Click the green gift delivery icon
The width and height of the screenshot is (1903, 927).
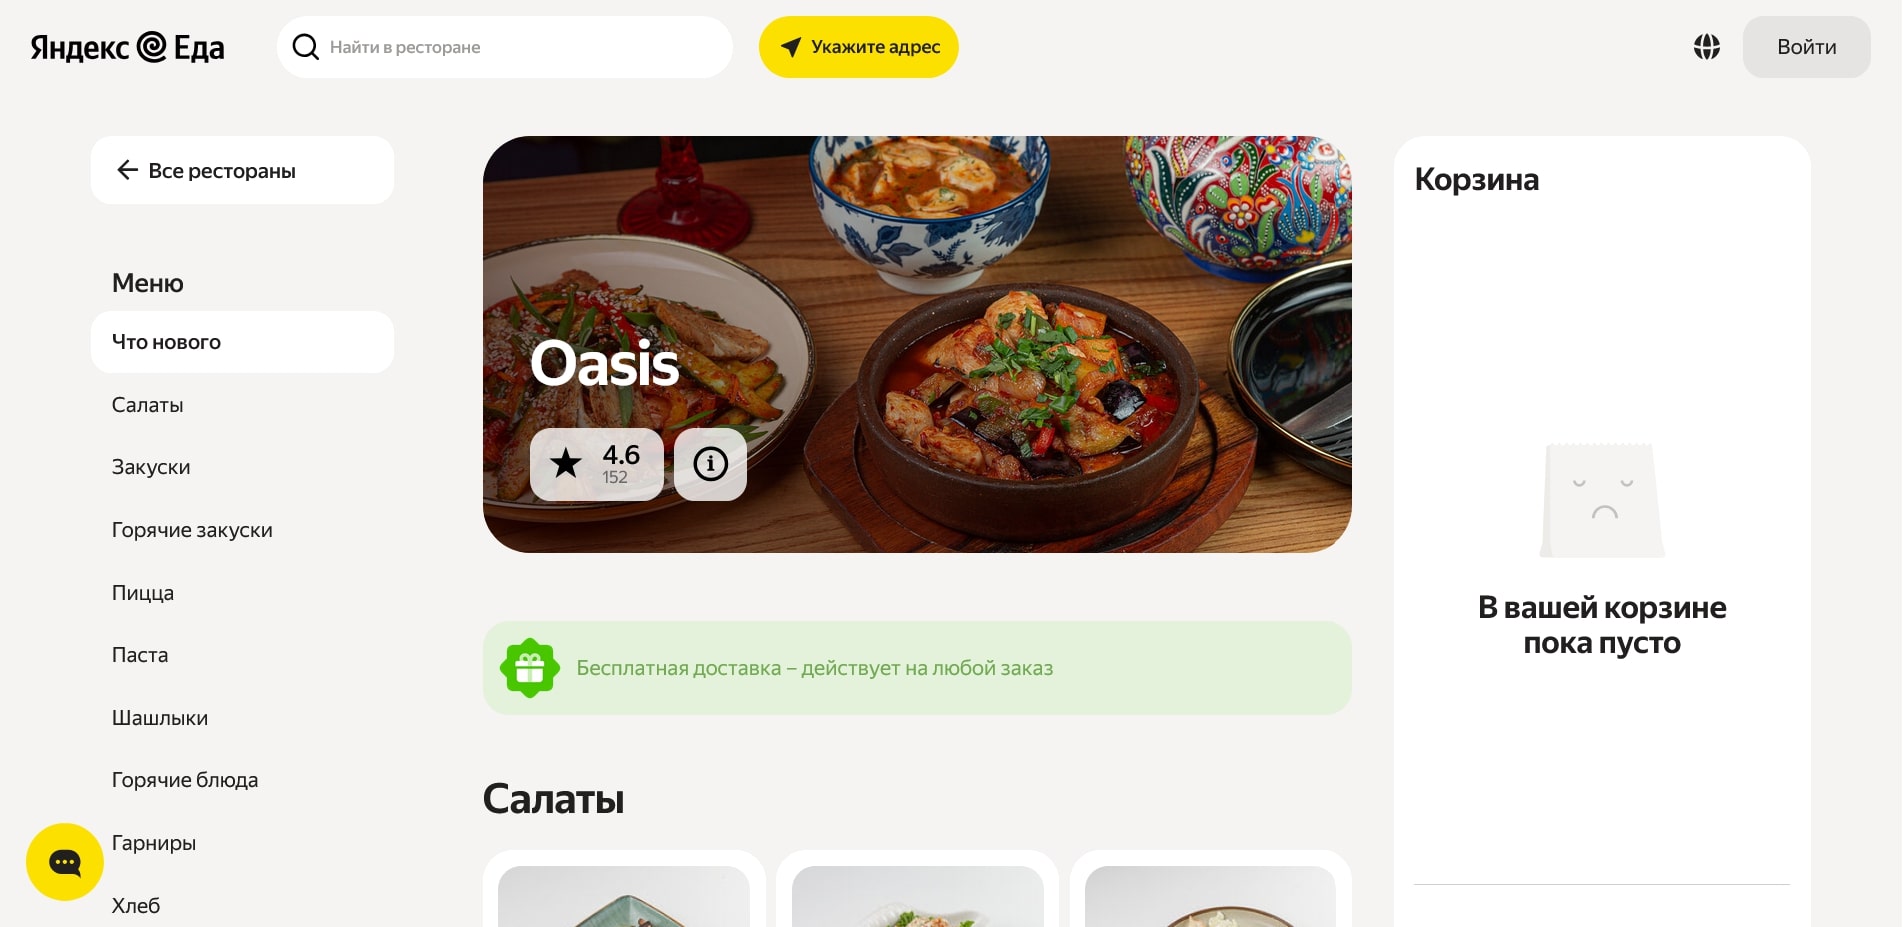pyautogui.click(x=530, y=668)
